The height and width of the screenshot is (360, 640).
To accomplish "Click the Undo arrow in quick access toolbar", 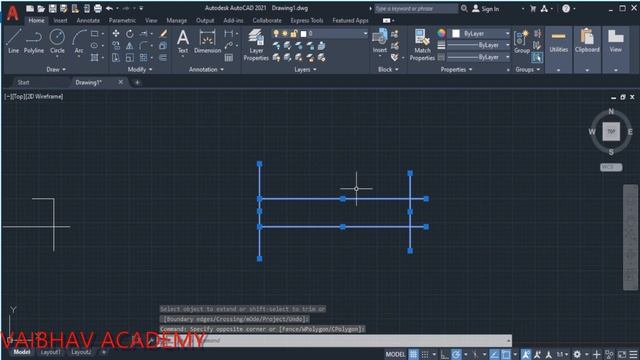I will pos(109,8).
